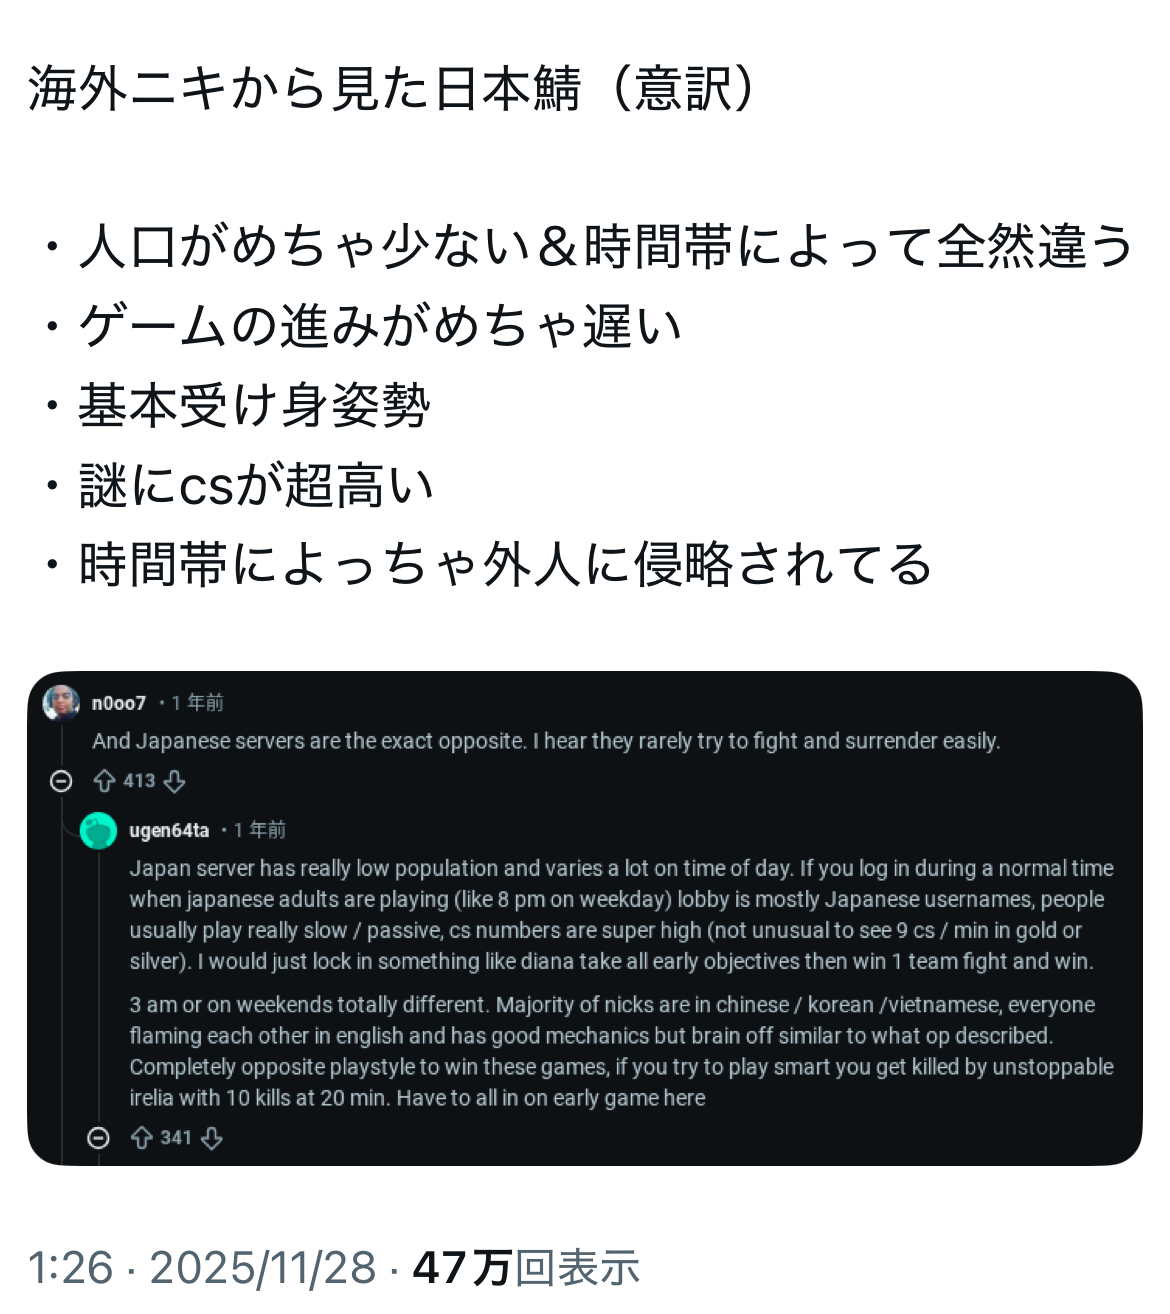Click the 2025/11/28 post date

262,1268
